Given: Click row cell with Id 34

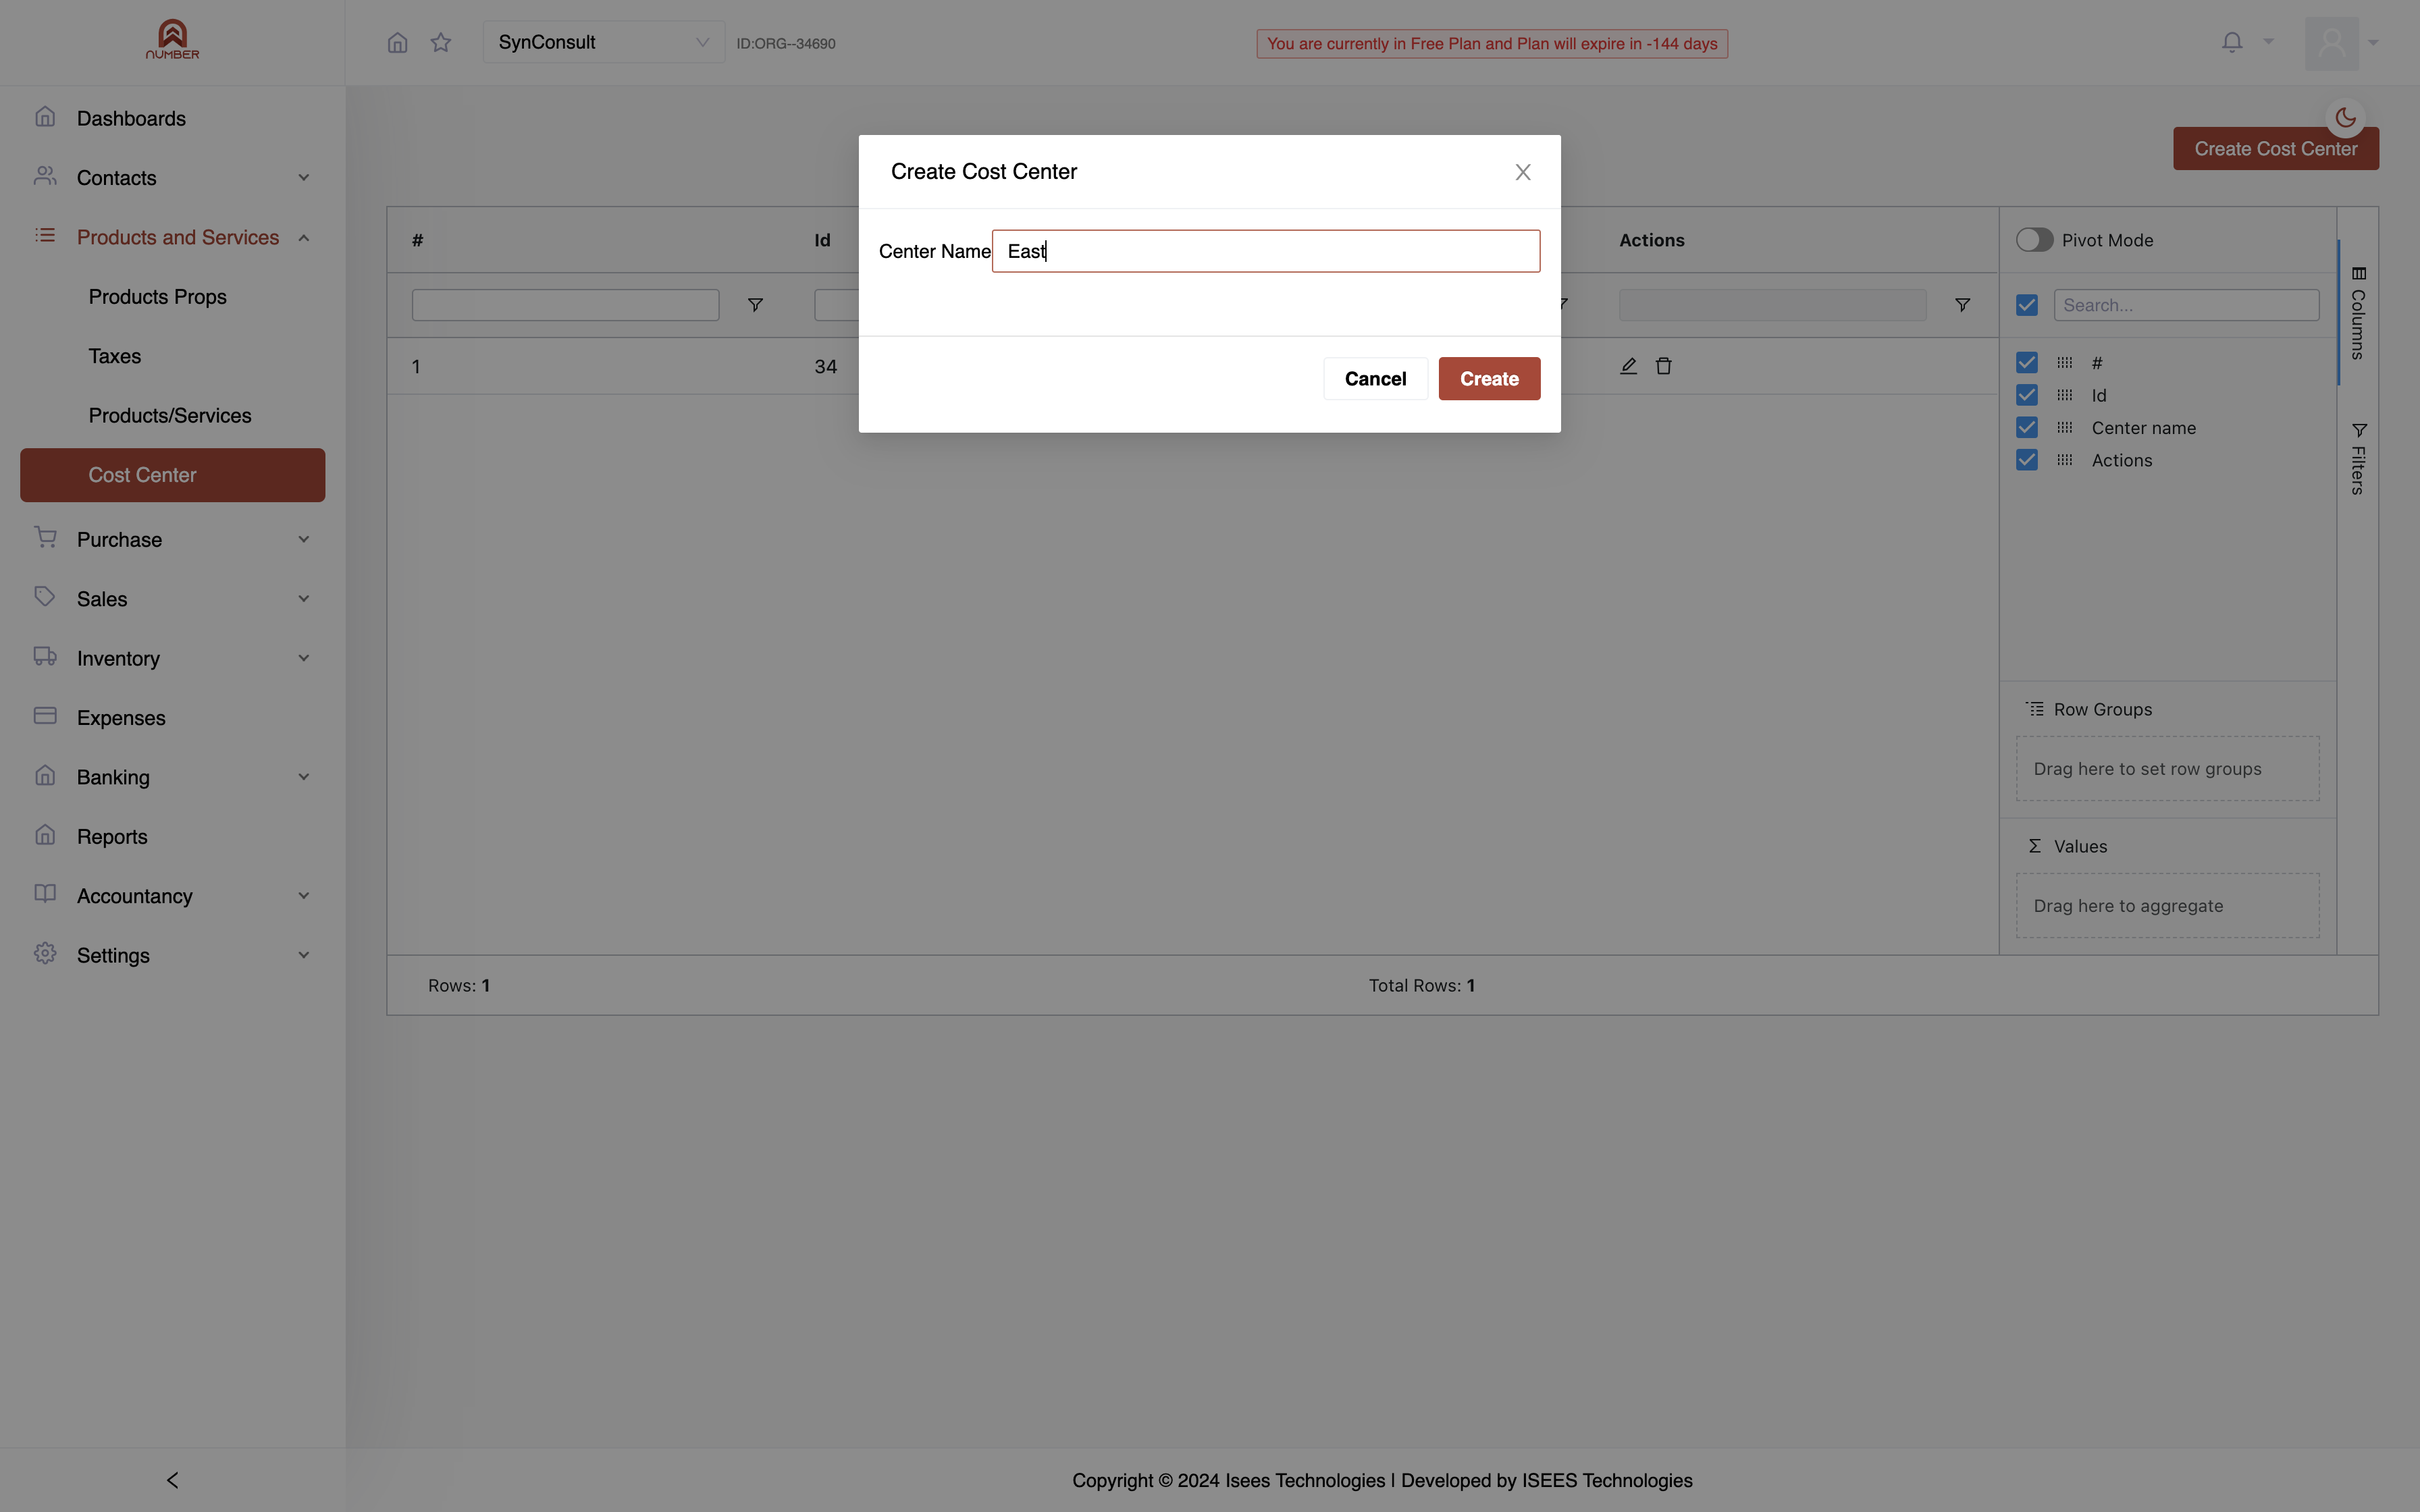Looking at the screenshot, I should click(826, 366).
